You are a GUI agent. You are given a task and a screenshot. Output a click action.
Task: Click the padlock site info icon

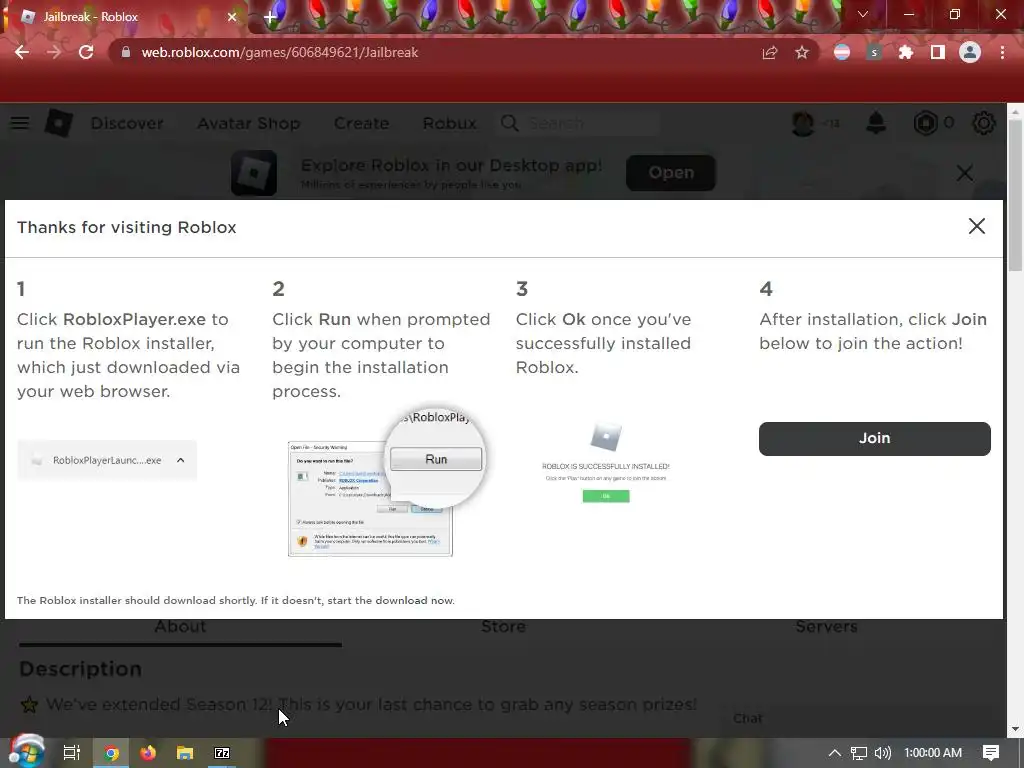click(x=125, y=52)
